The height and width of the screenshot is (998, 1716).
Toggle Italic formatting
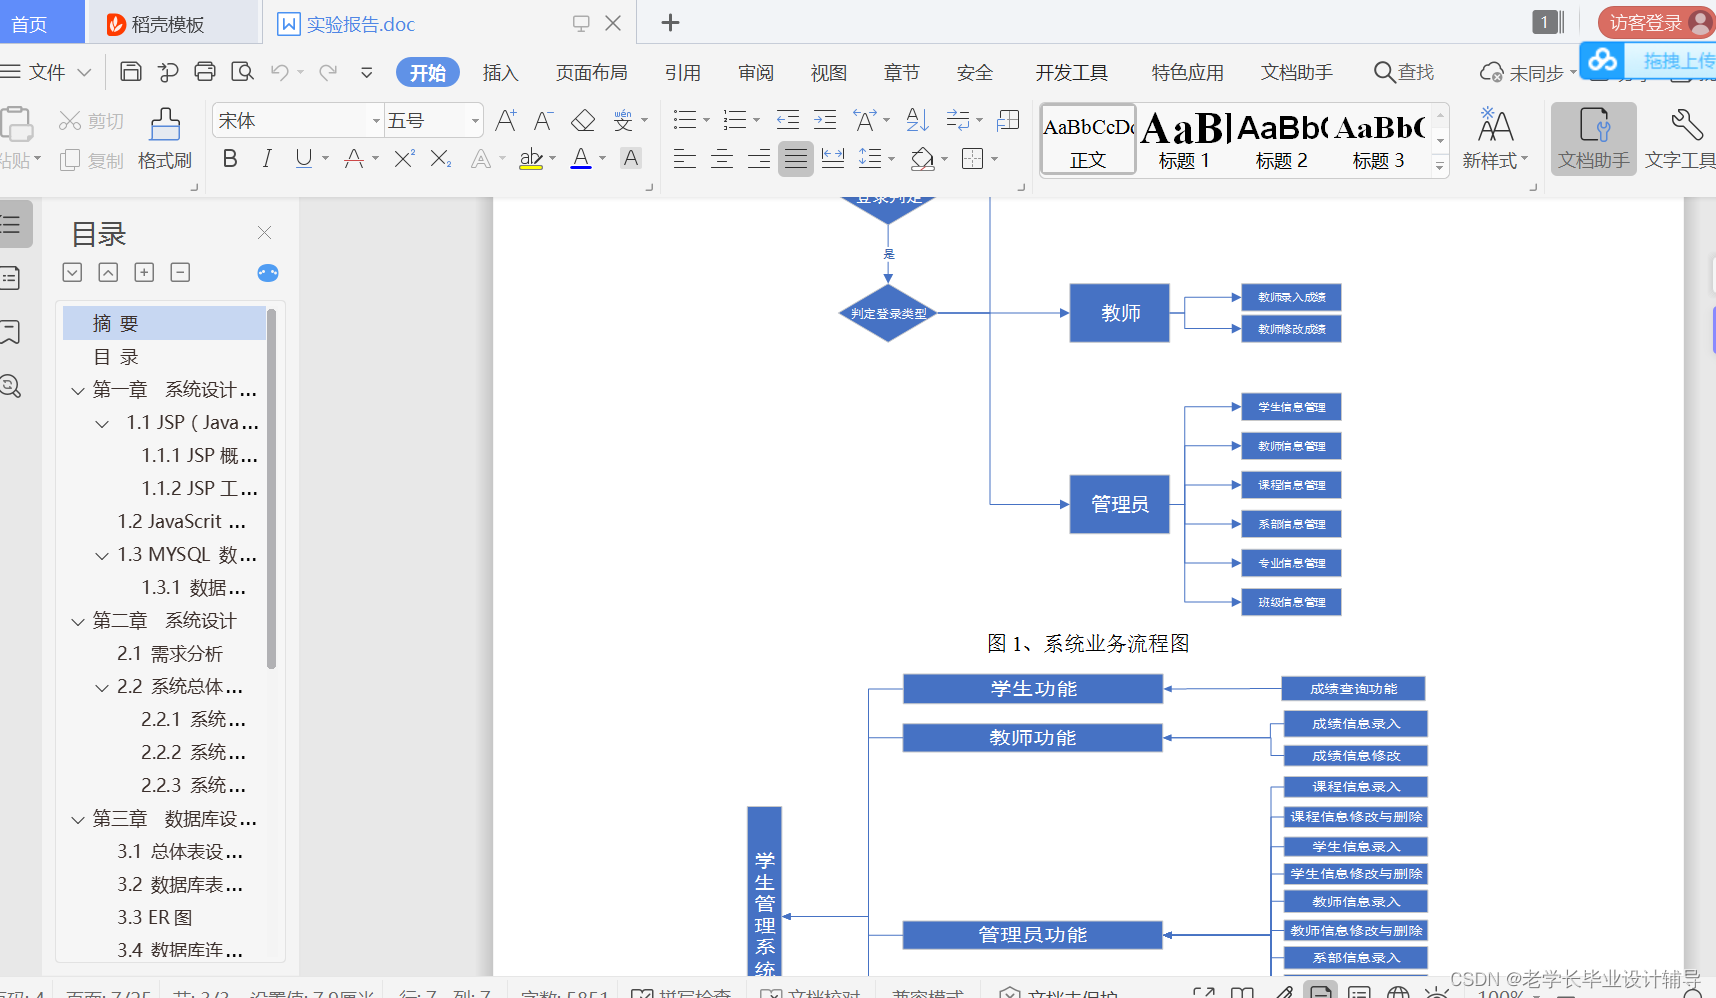point(266,158)
